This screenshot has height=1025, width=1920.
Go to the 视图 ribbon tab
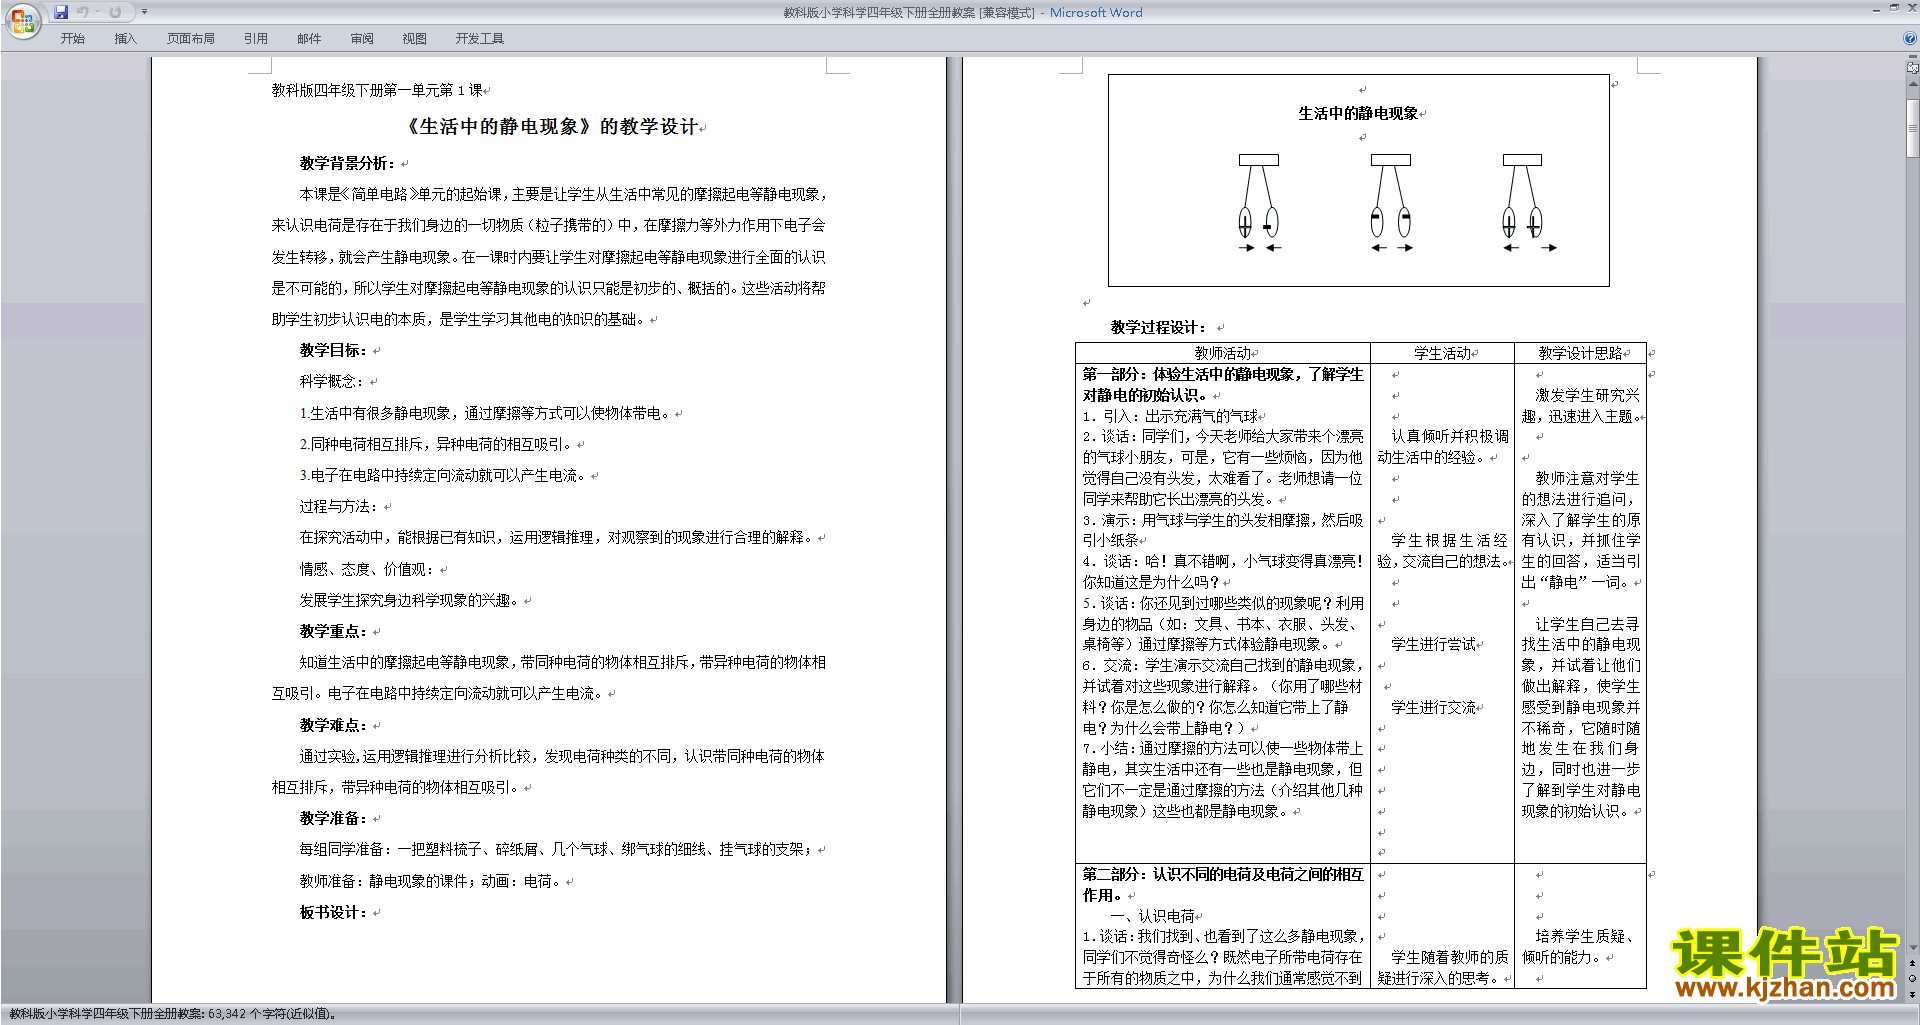click(415, 39)
